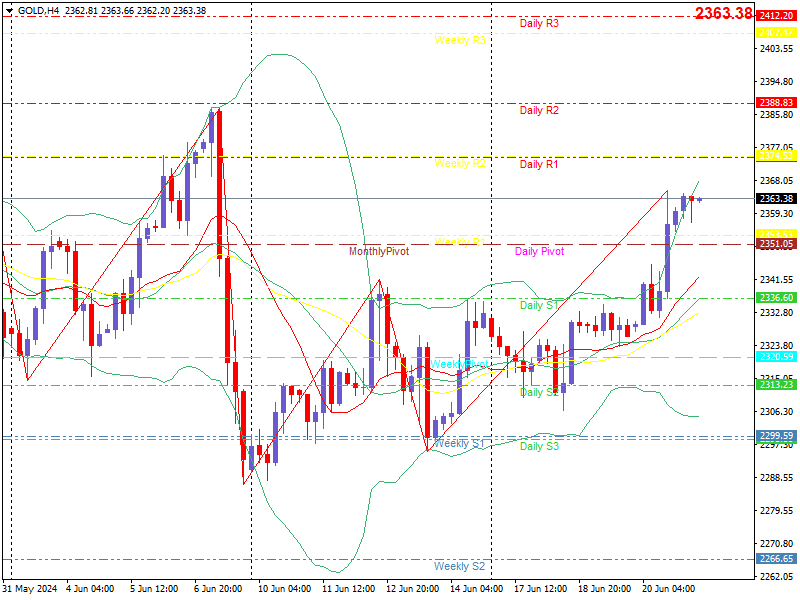Click the cyan WeeklyPivot label
This screenshot has height=600, width=800.
click(459, 364)
